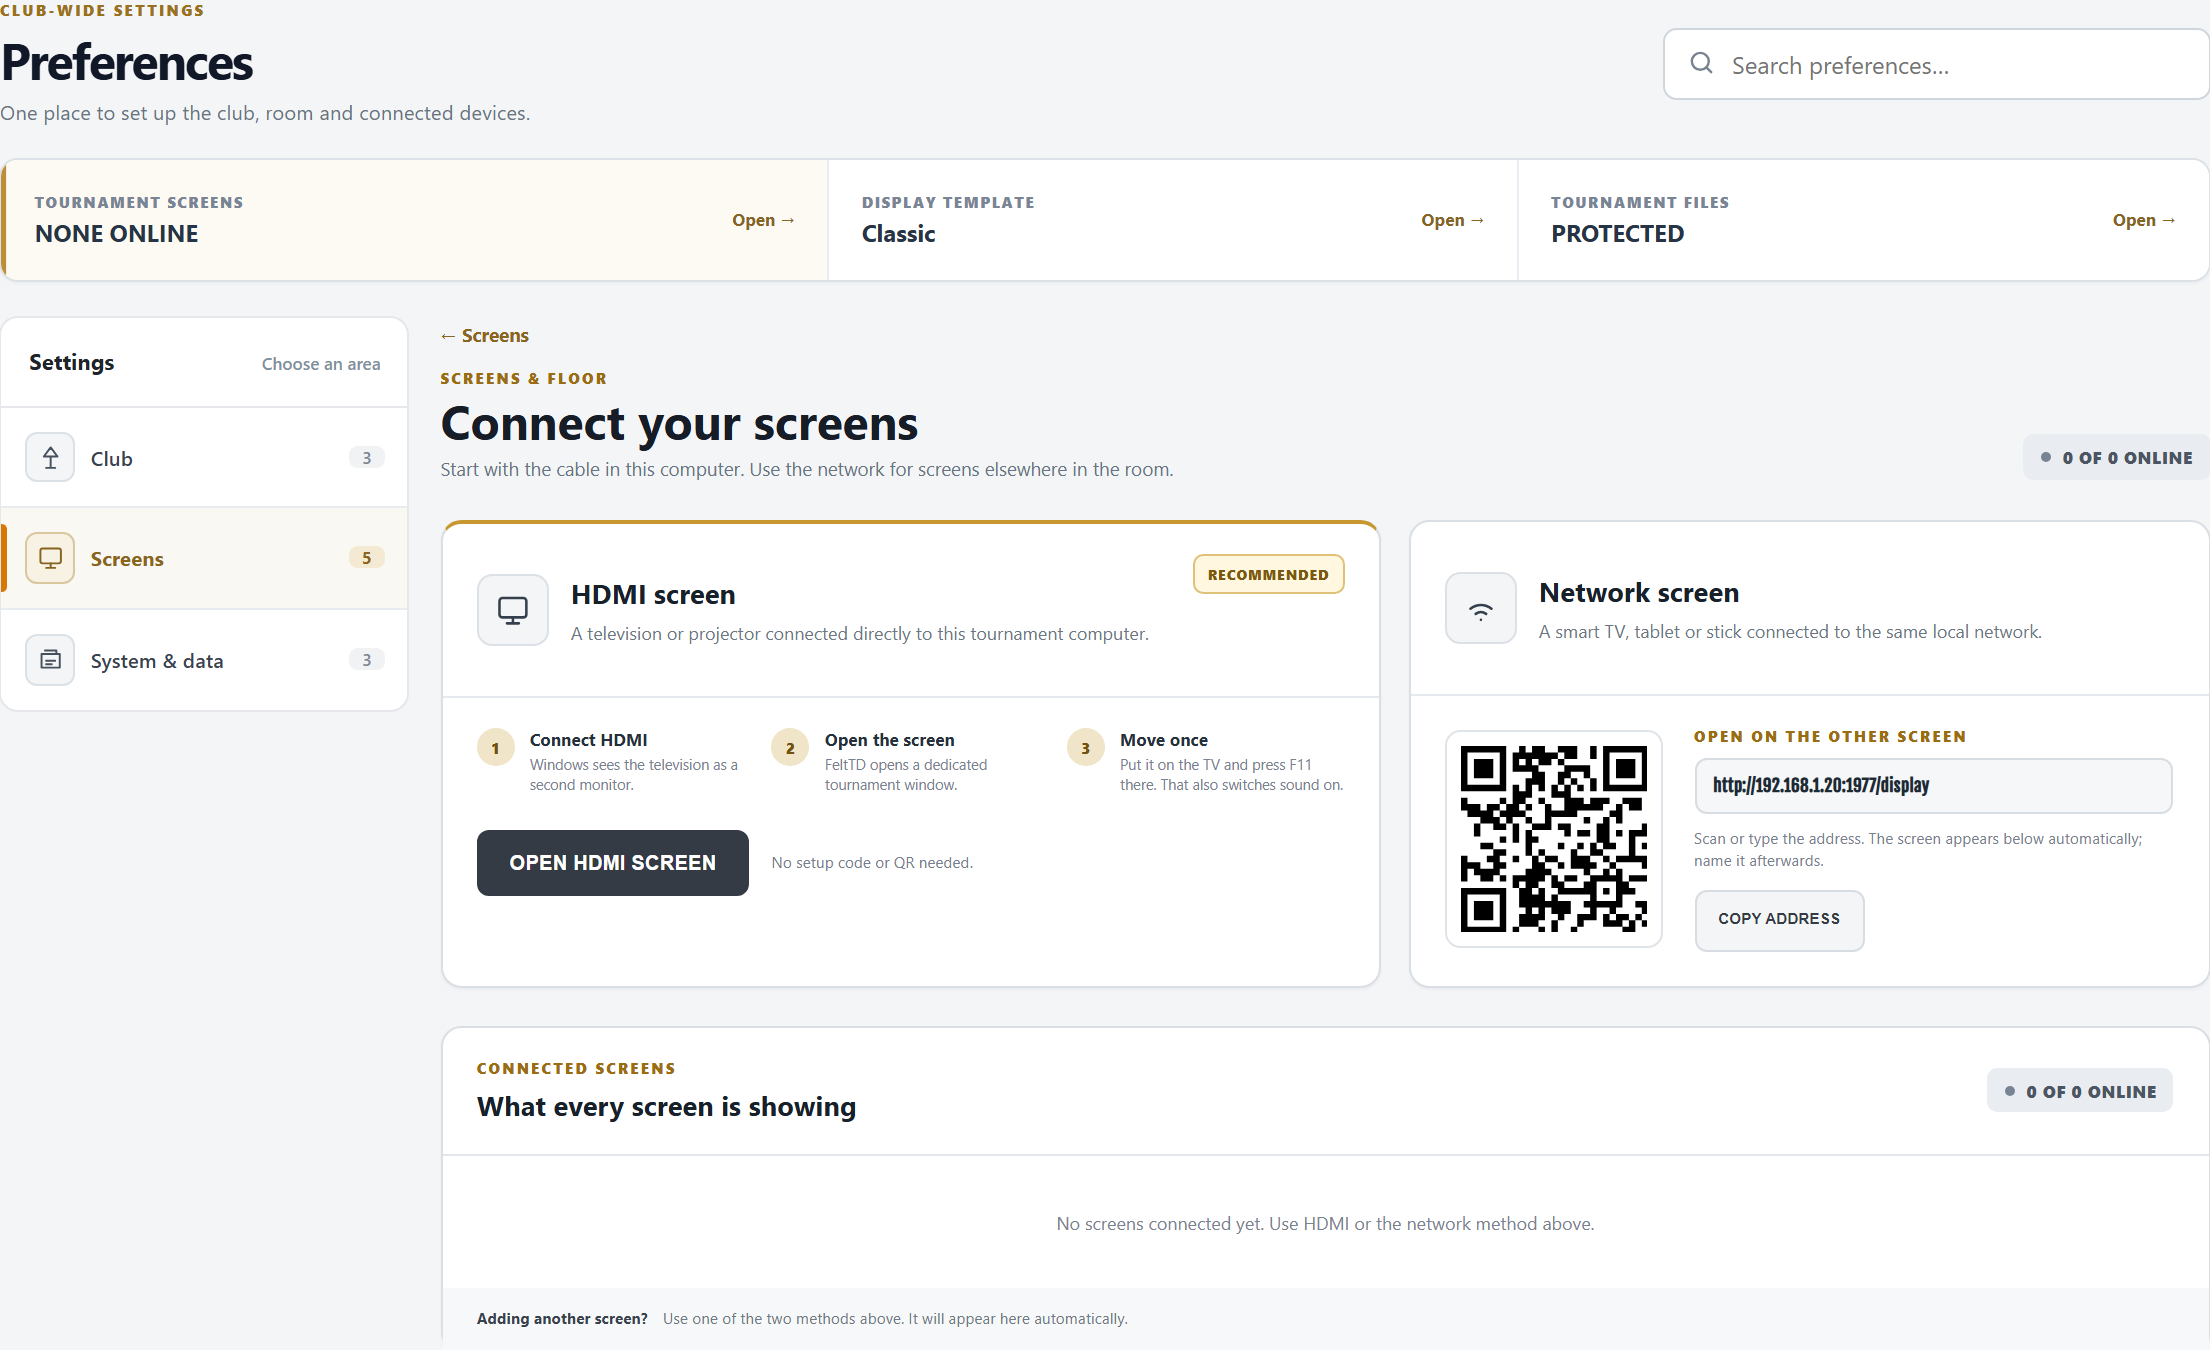
Task: Click the Classic template name
Action: pos(899,234)
